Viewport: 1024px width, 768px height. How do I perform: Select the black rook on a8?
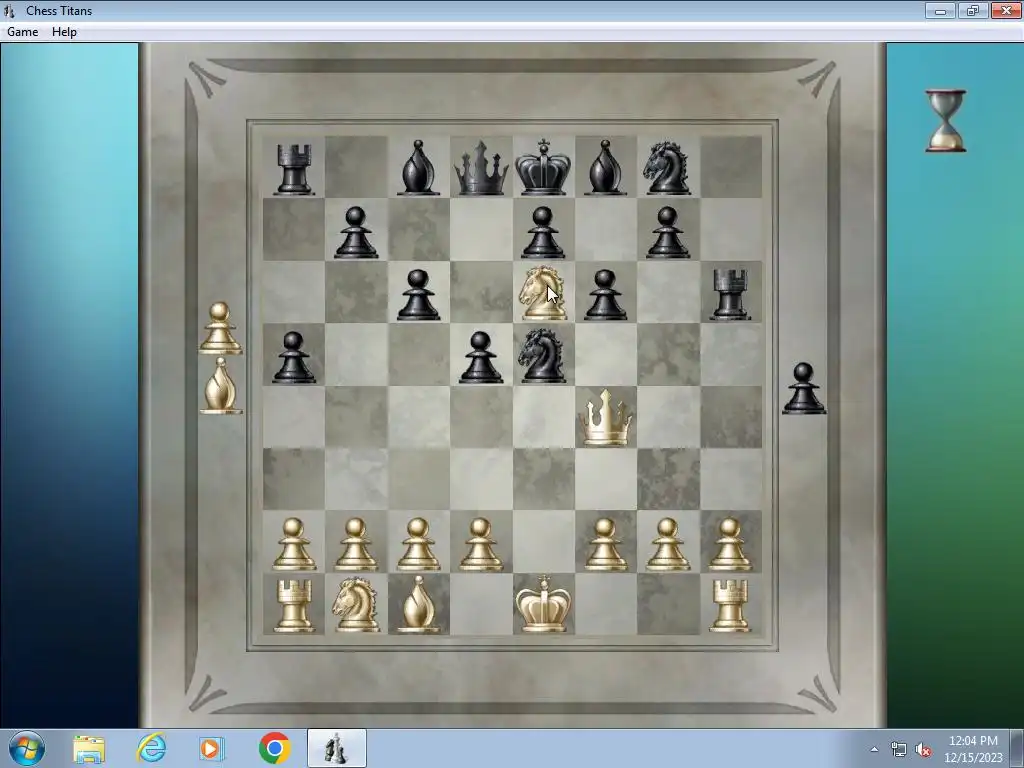coord(294,170)
